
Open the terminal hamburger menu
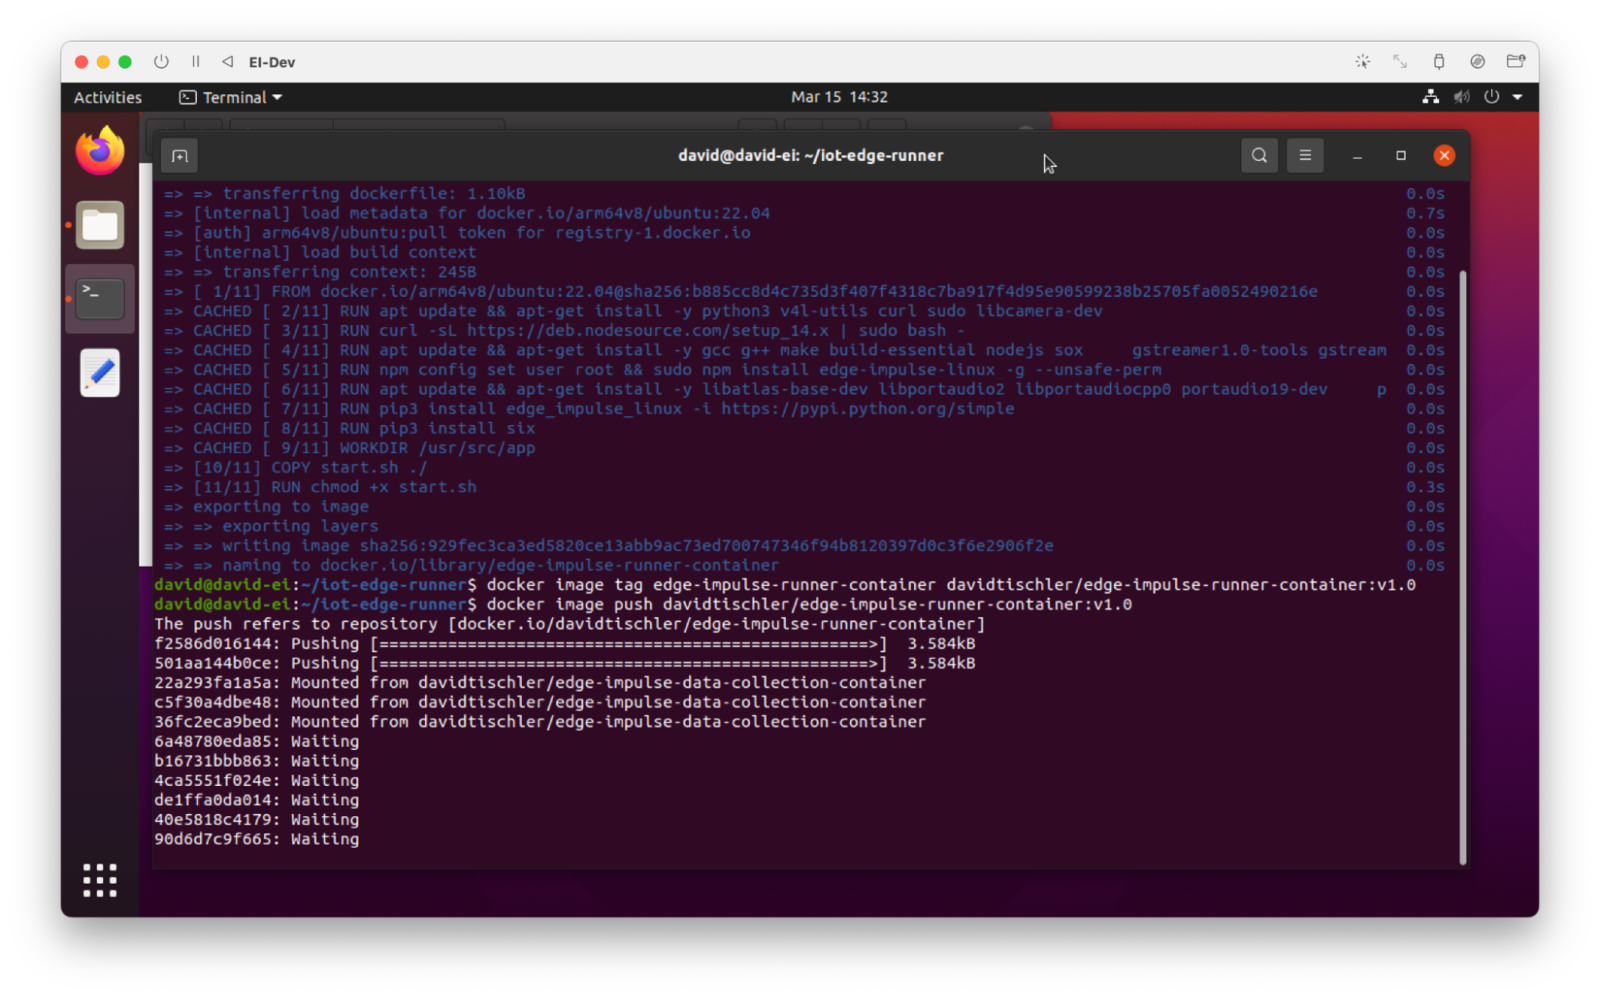coord(1305,155)
